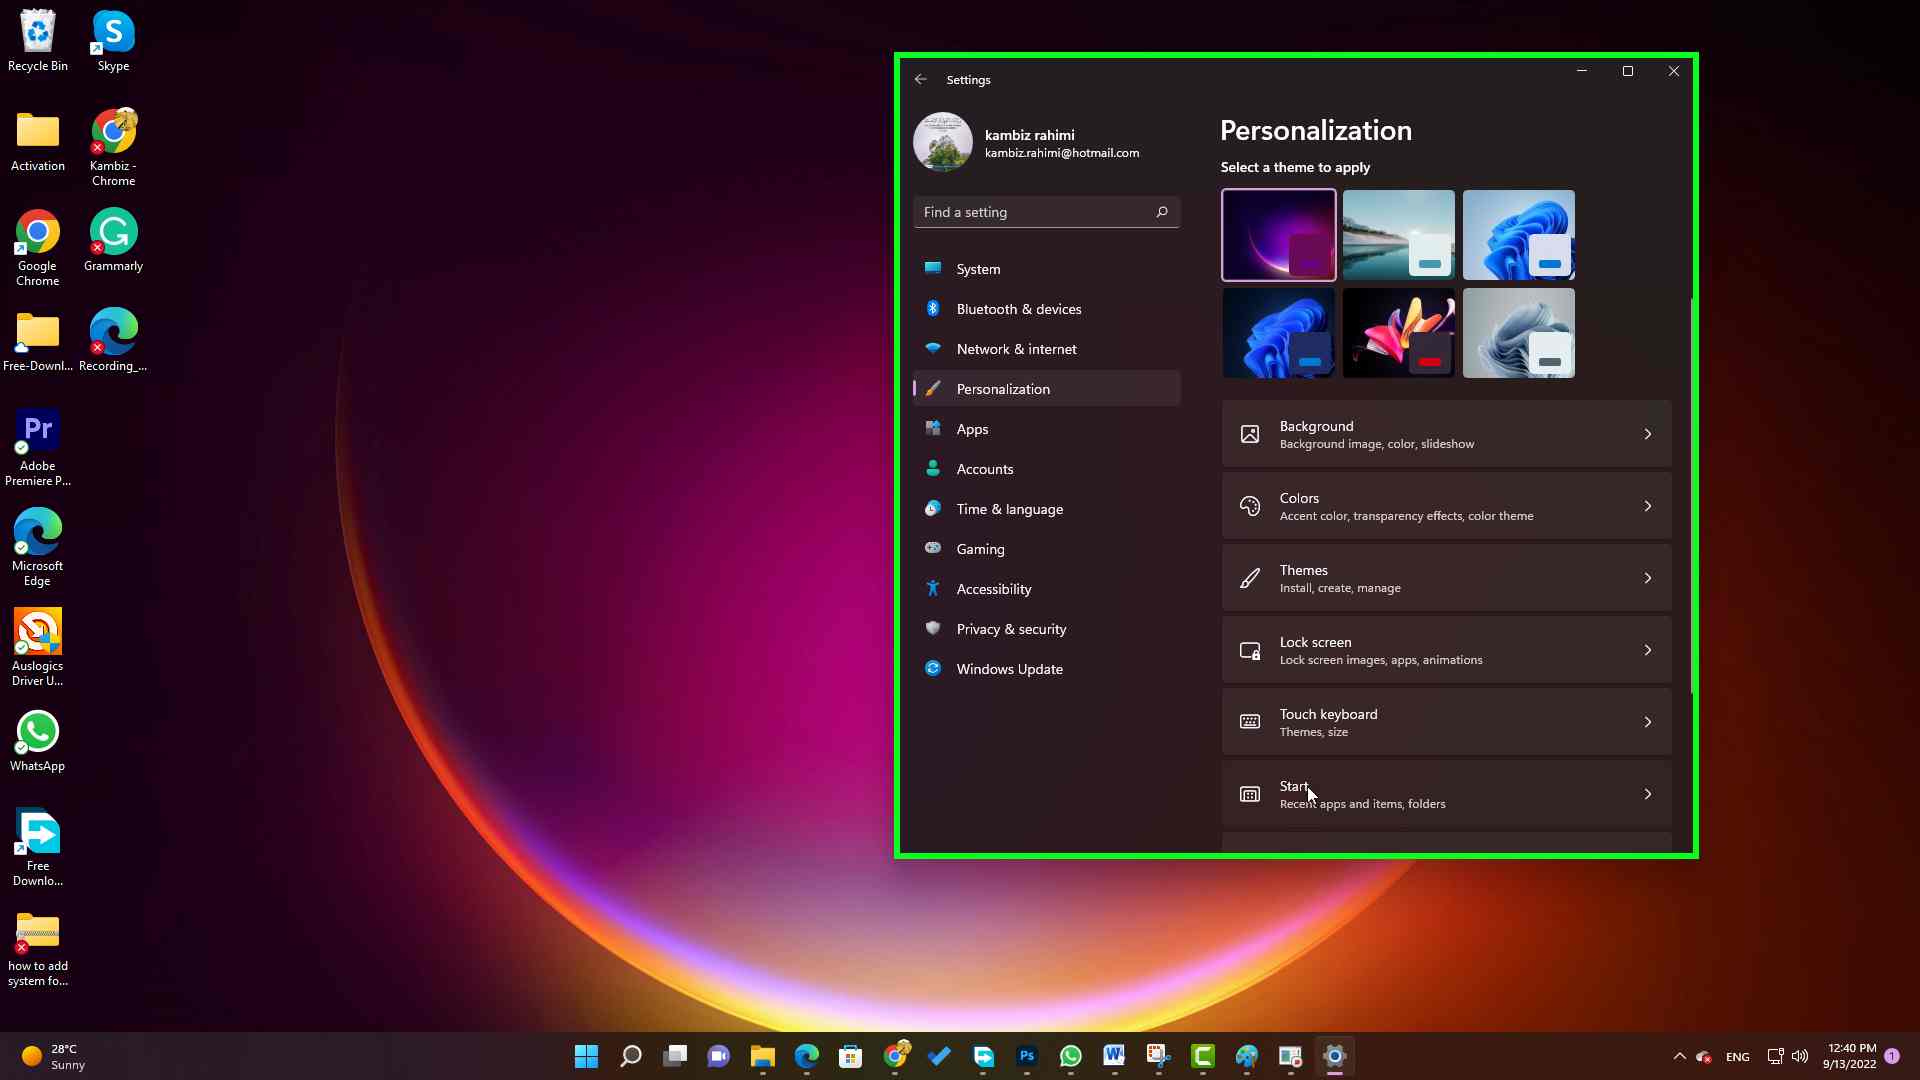Expand Colors settings chevron
1920x1080 pixels.
tap(1648, 505)
